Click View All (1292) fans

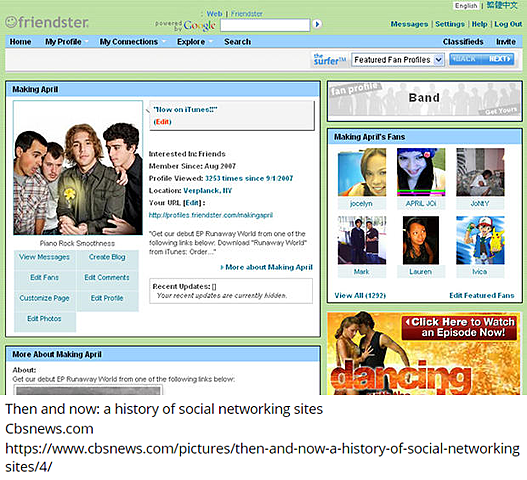(360, 295)
